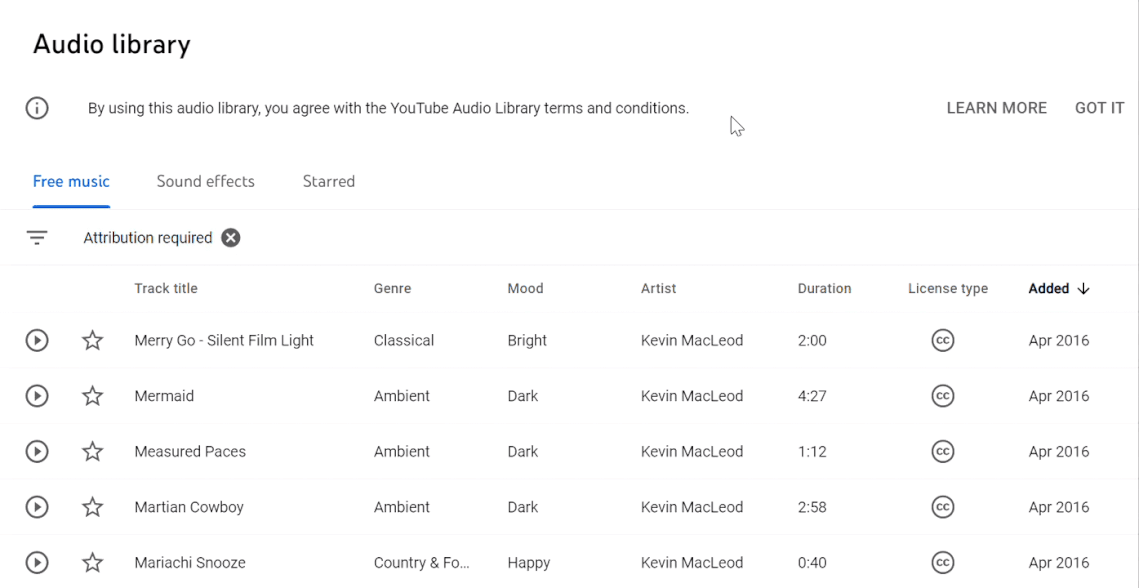View the license for Martian Cowboy
The width and height of the screenshot is (1139, 588).
[x=942, y=507]
